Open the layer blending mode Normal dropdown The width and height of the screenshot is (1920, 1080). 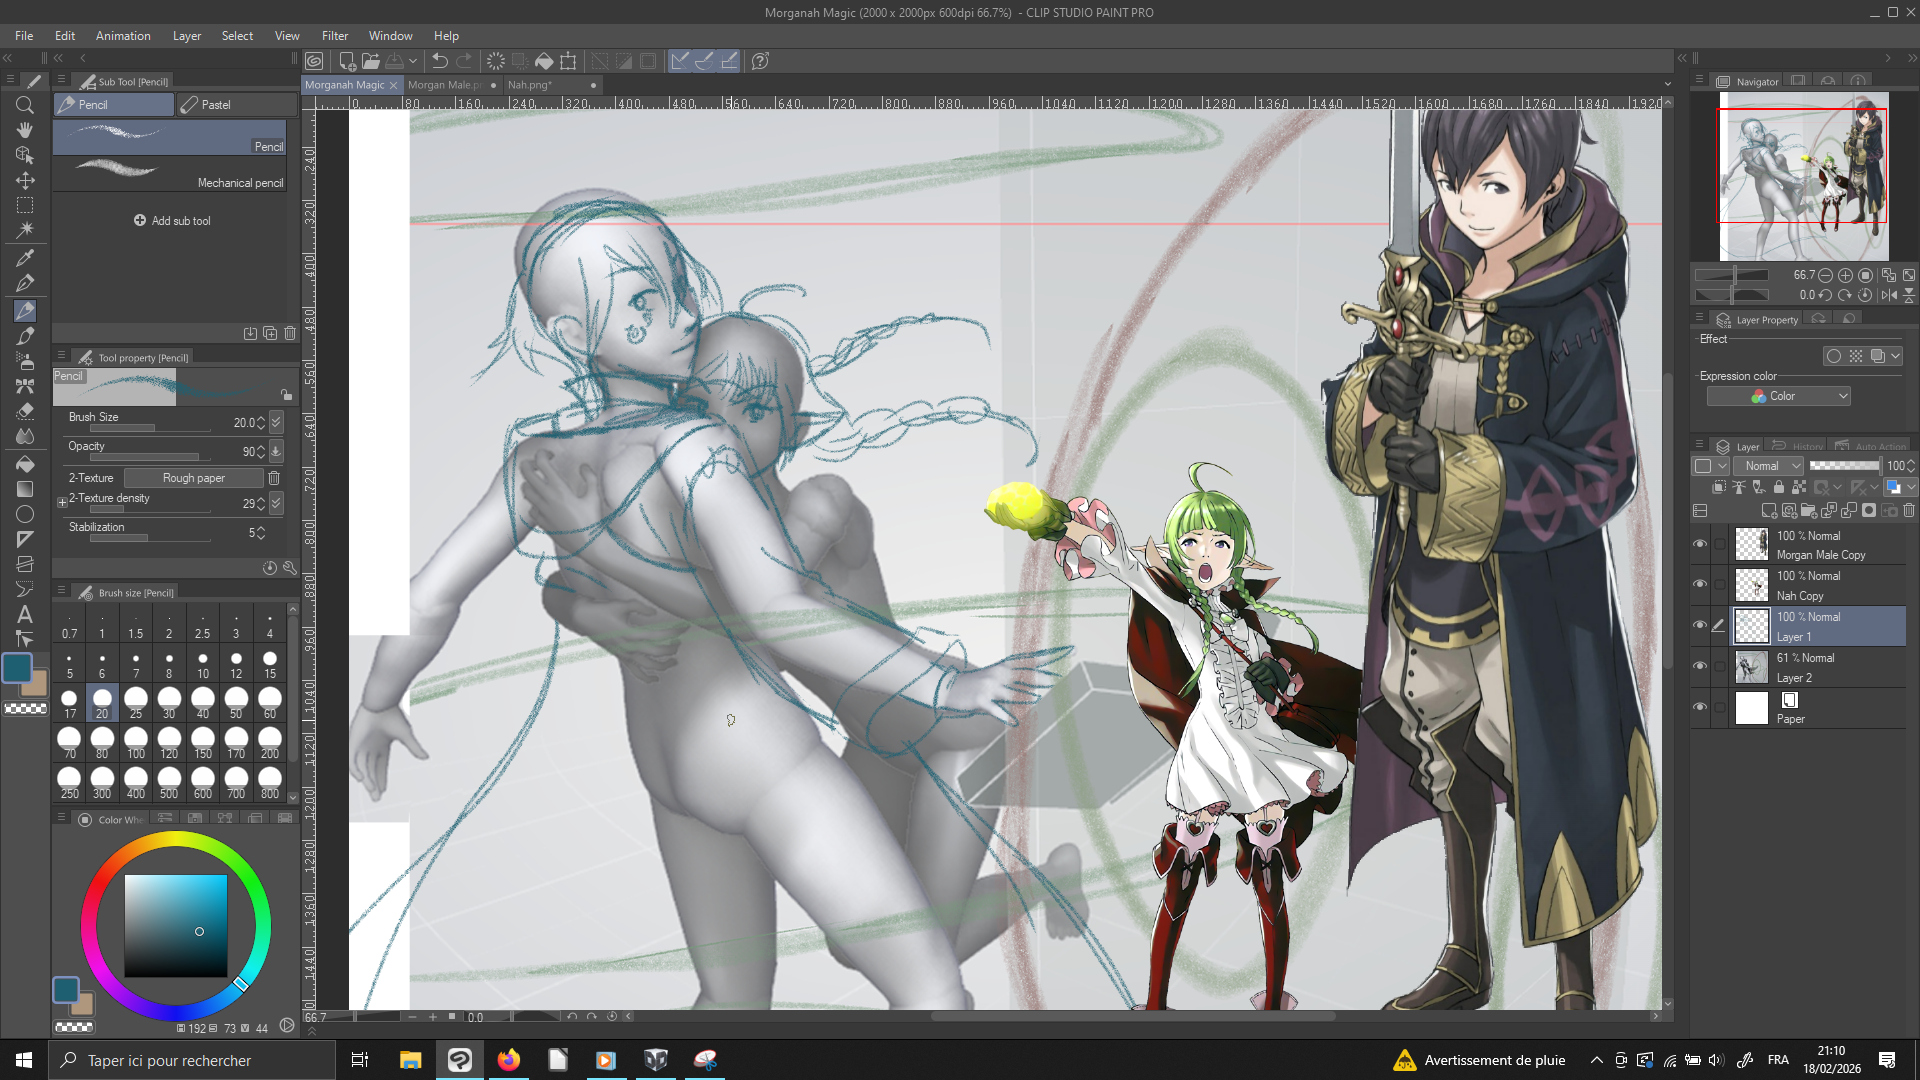tap(1770, 466)
